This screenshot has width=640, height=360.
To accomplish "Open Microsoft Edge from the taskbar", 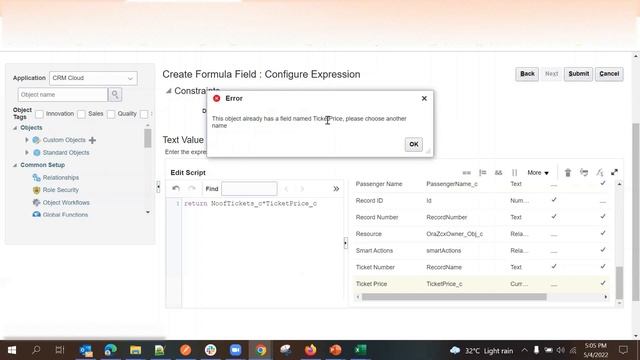I will 111,350.
